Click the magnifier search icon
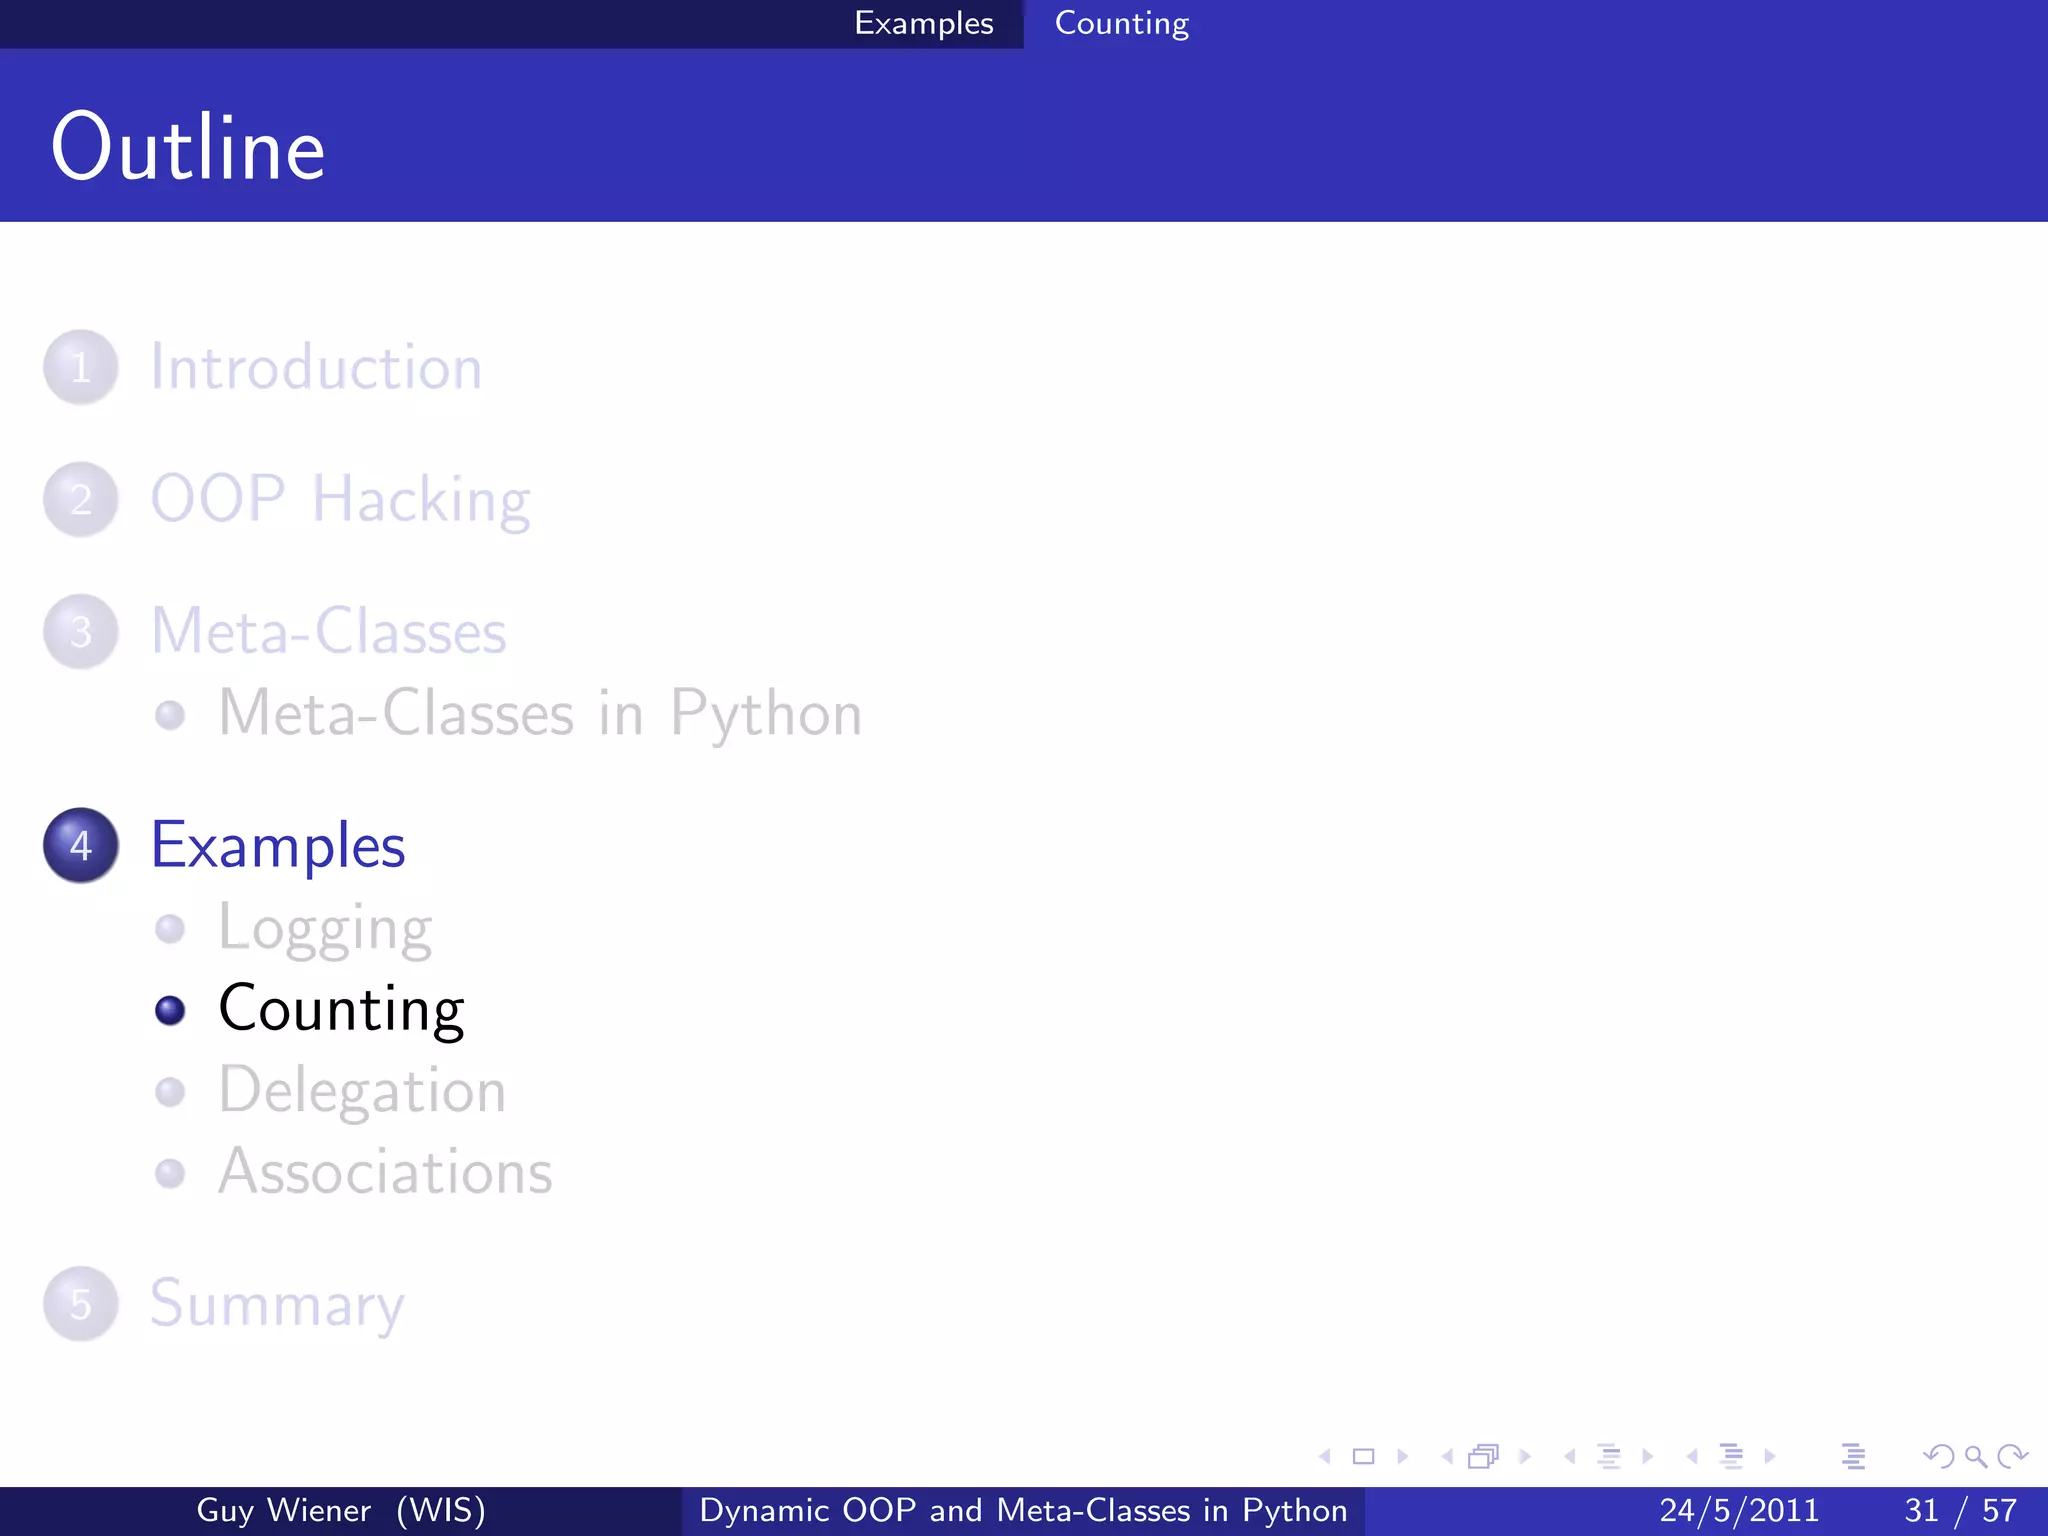The width and height of the screenshot is (2048, 1536). (1976, 1457)
